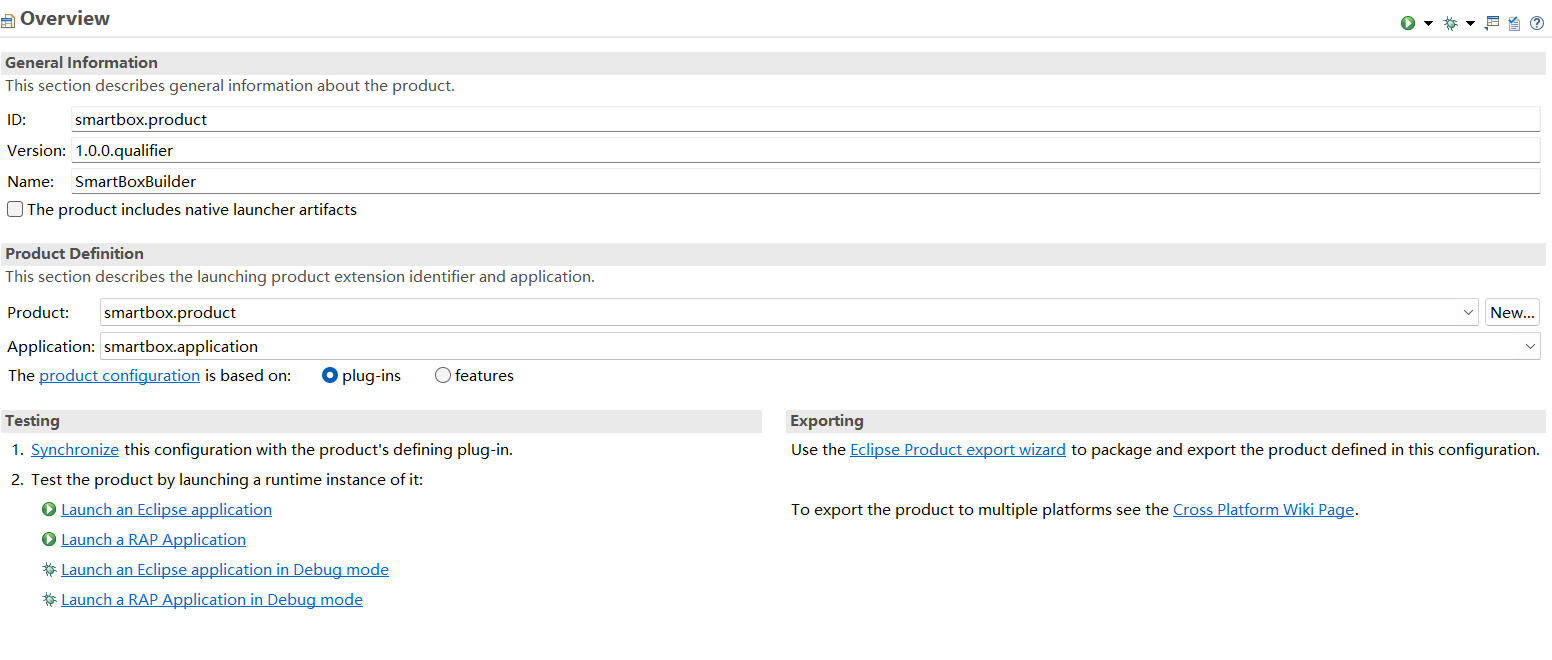
Task: Click the Overview page title text
Action: tap(65, 19)
